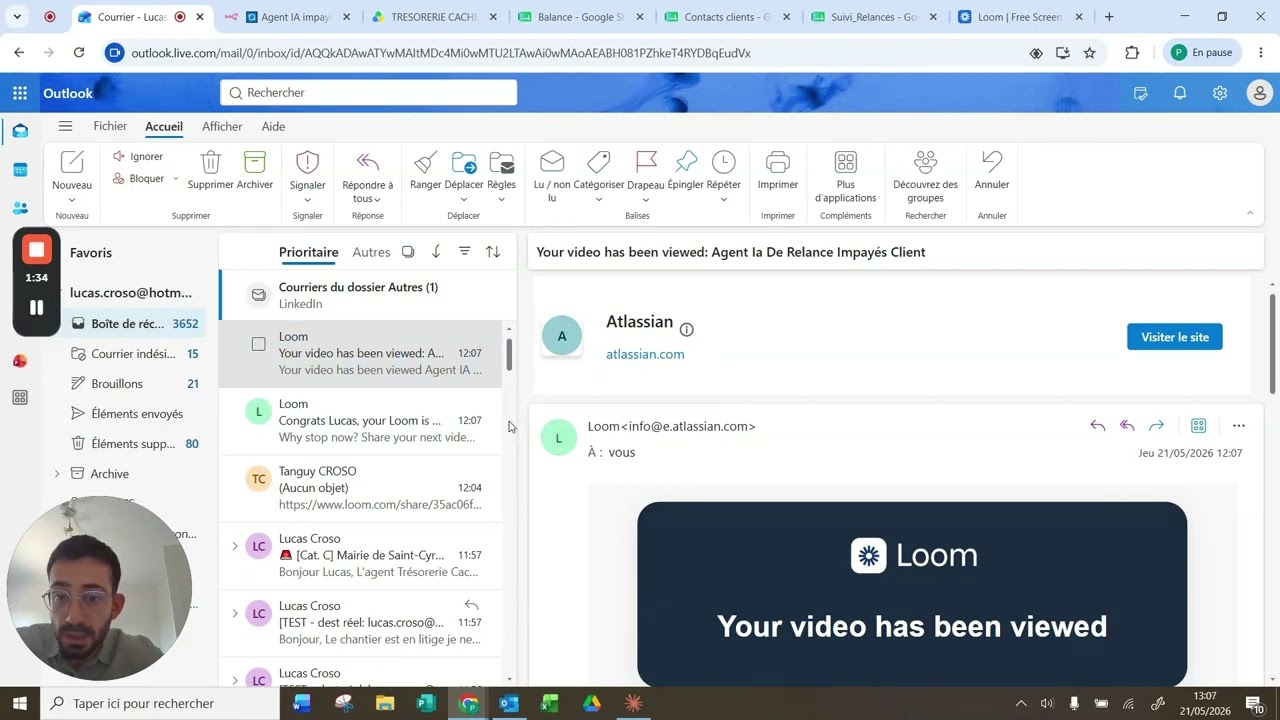Click the Signaler shield icon
Screen dimensions: 1280x720
coord(307,162)
